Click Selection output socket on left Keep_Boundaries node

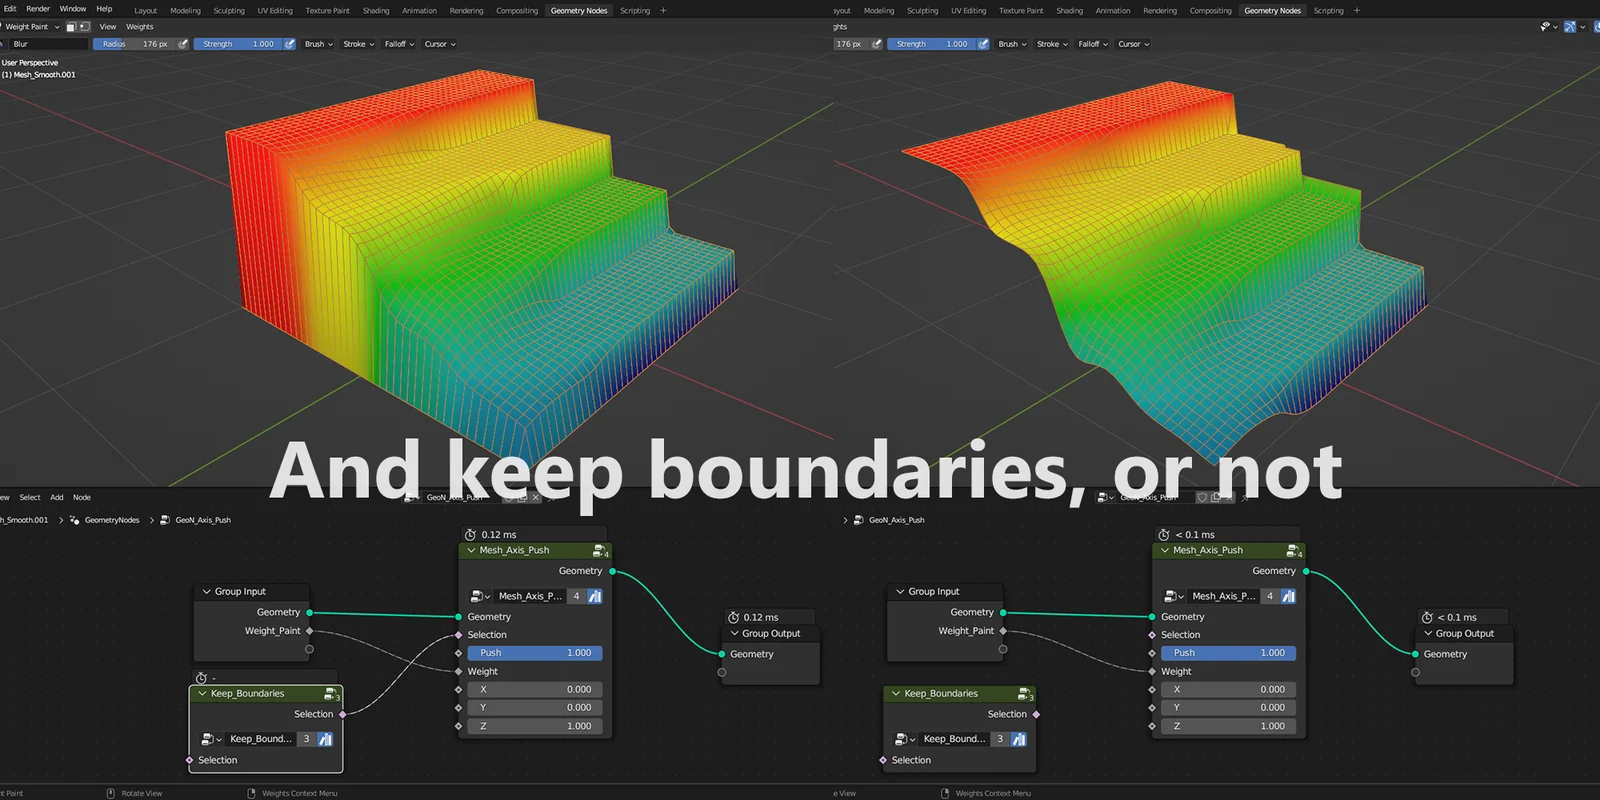pyautogui.click(x=342, y=714)
